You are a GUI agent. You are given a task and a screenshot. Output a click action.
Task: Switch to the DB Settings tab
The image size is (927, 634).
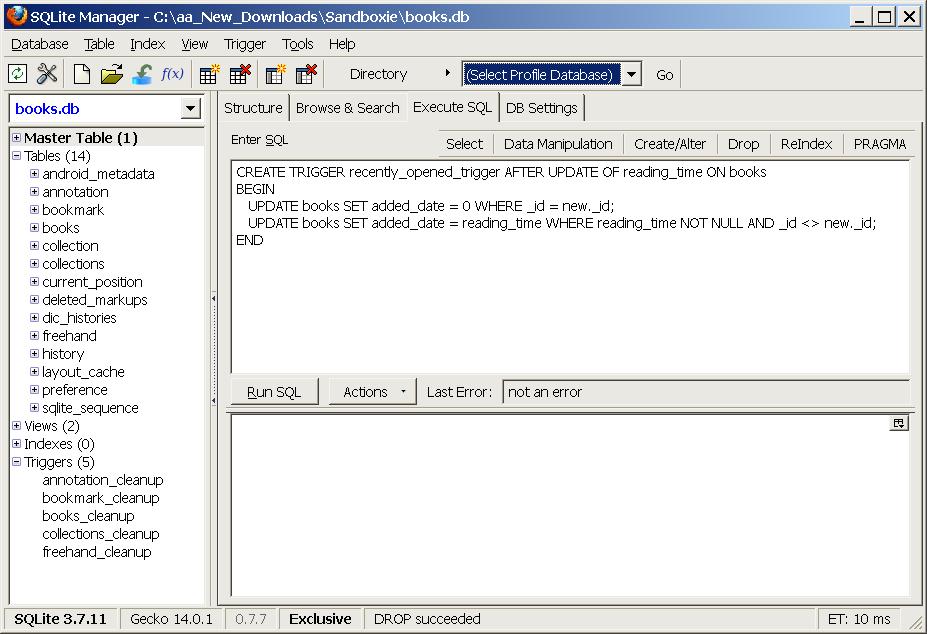(542, 108)
